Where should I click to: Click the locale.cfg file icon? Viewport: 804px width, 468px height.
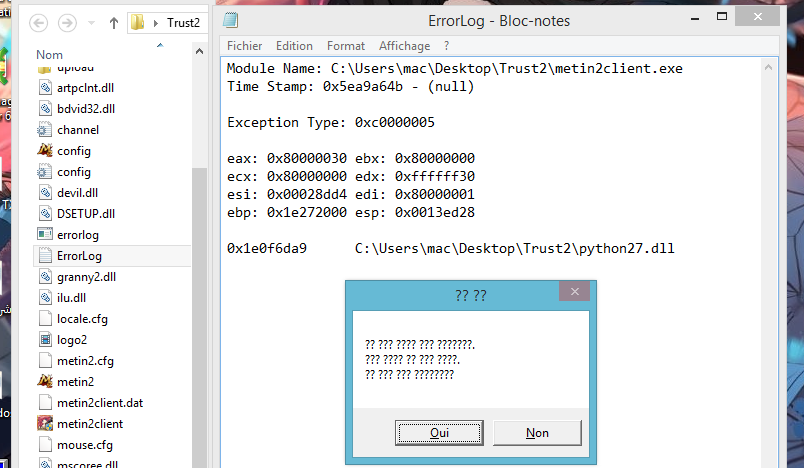coord(45,319)
